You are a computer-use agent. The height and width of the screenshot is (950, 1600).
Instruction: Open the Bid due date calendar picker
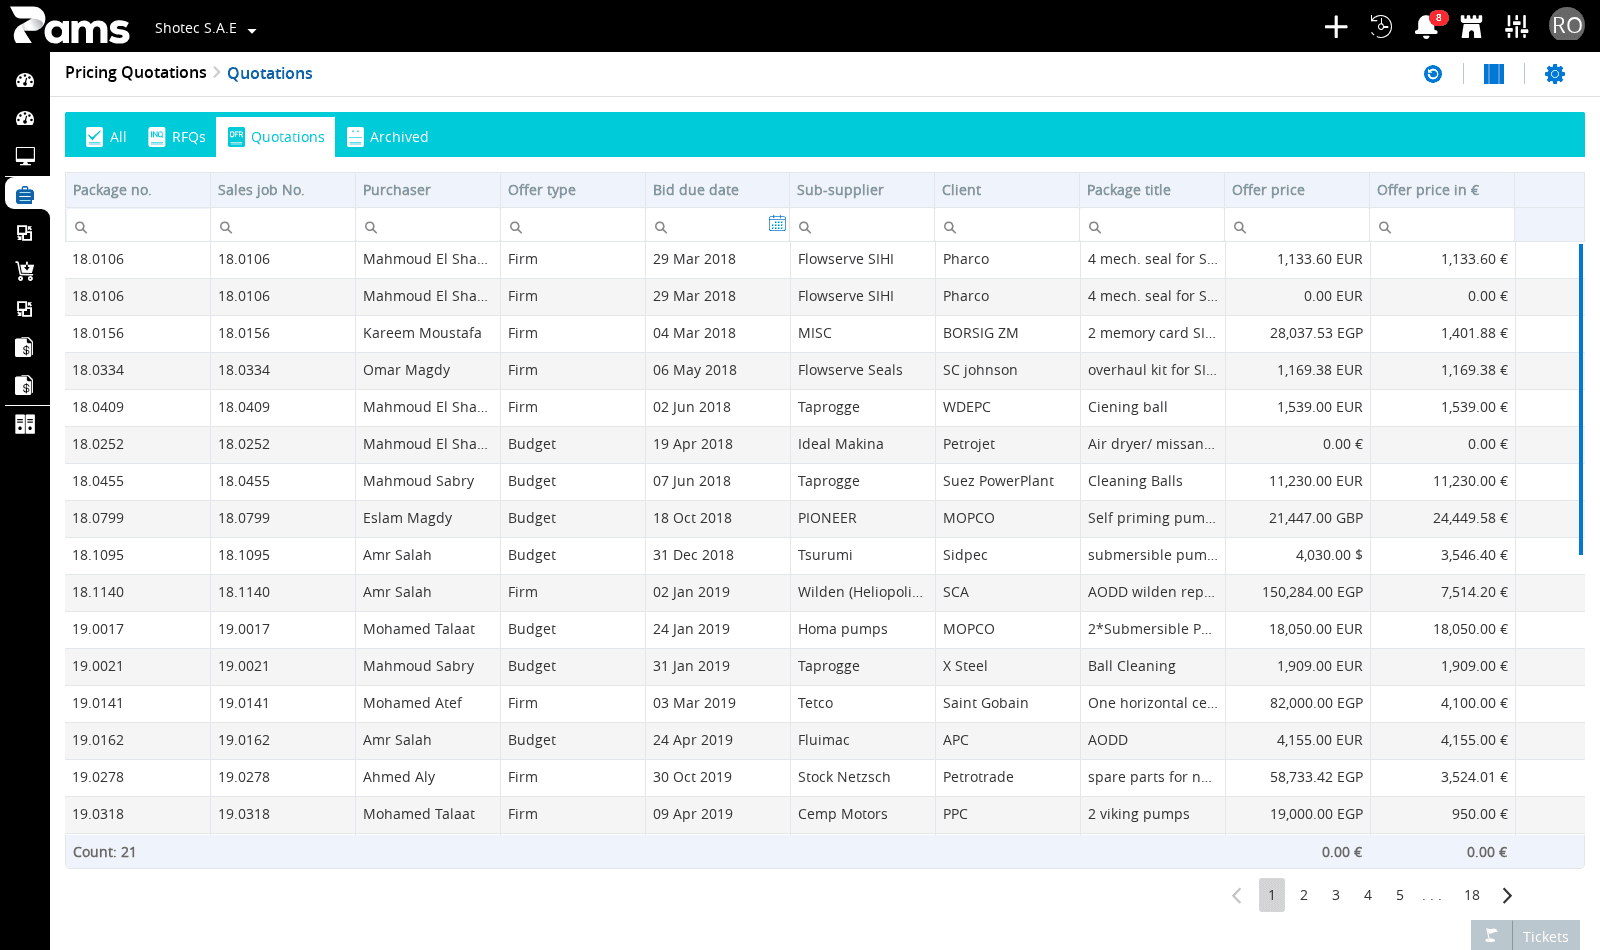pos(777,224)
